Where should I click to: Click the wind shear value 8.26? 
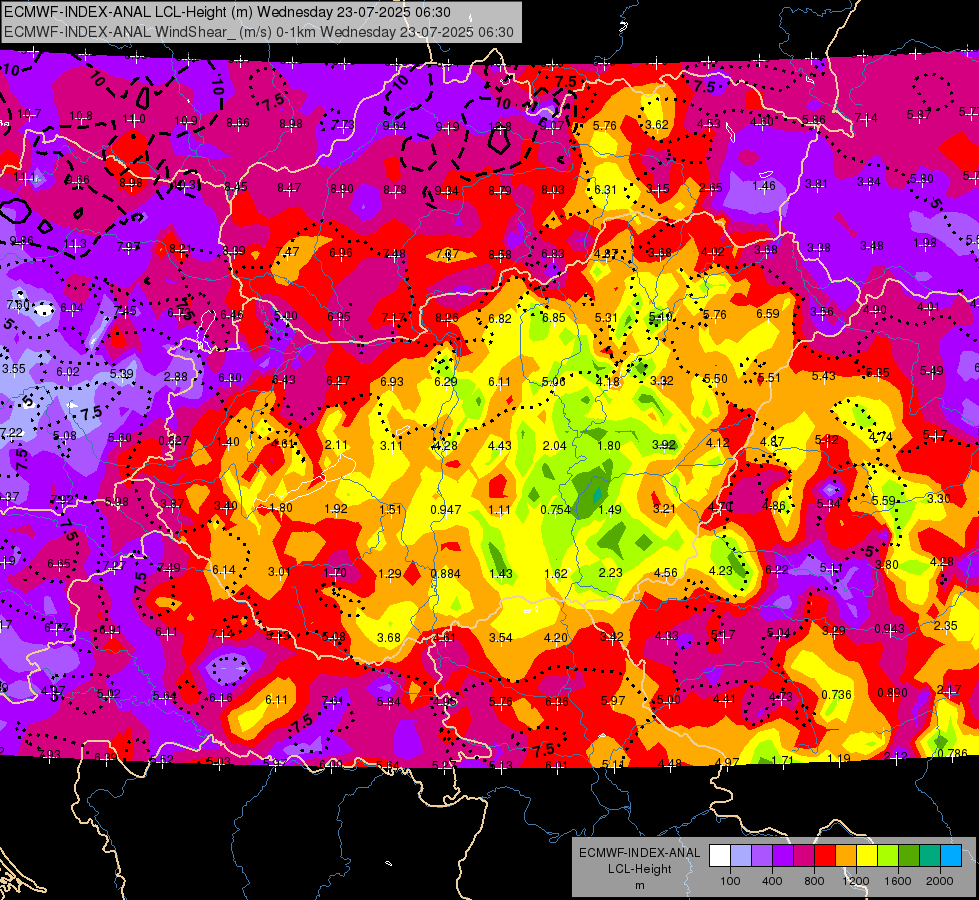click(x=446, y=318)
